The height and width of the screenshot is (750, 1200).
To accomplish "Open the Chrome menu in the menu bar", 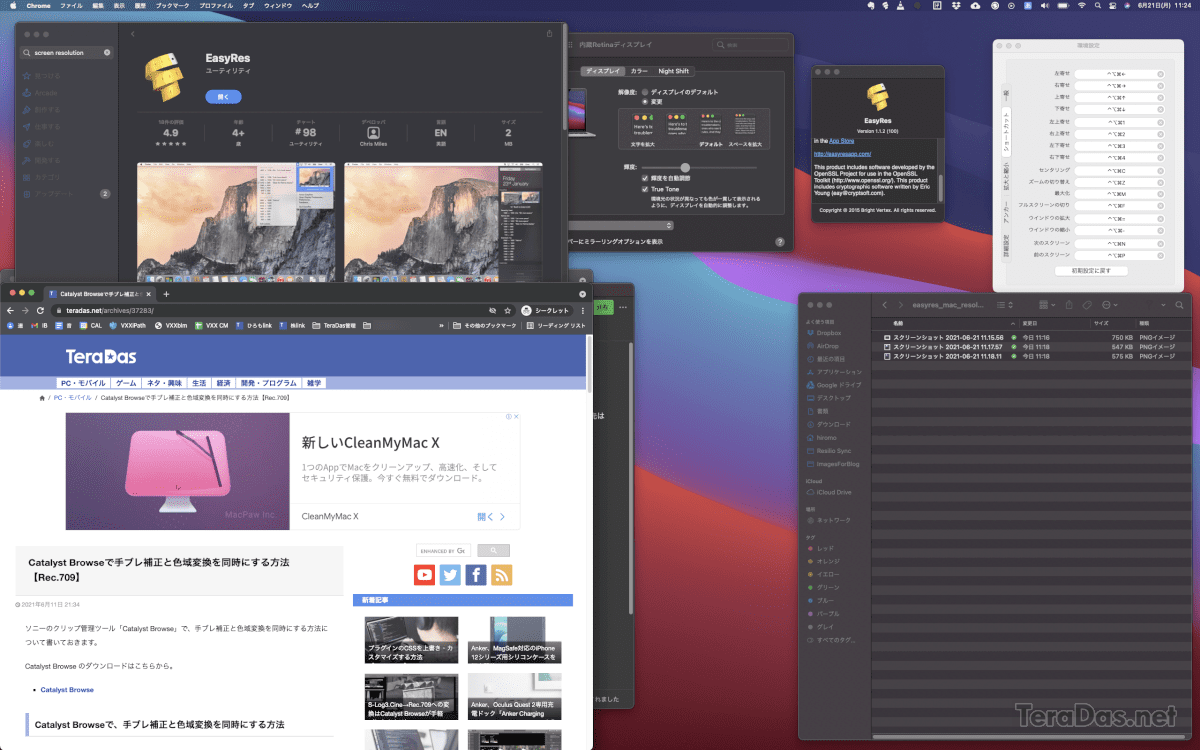I will 37,6.
